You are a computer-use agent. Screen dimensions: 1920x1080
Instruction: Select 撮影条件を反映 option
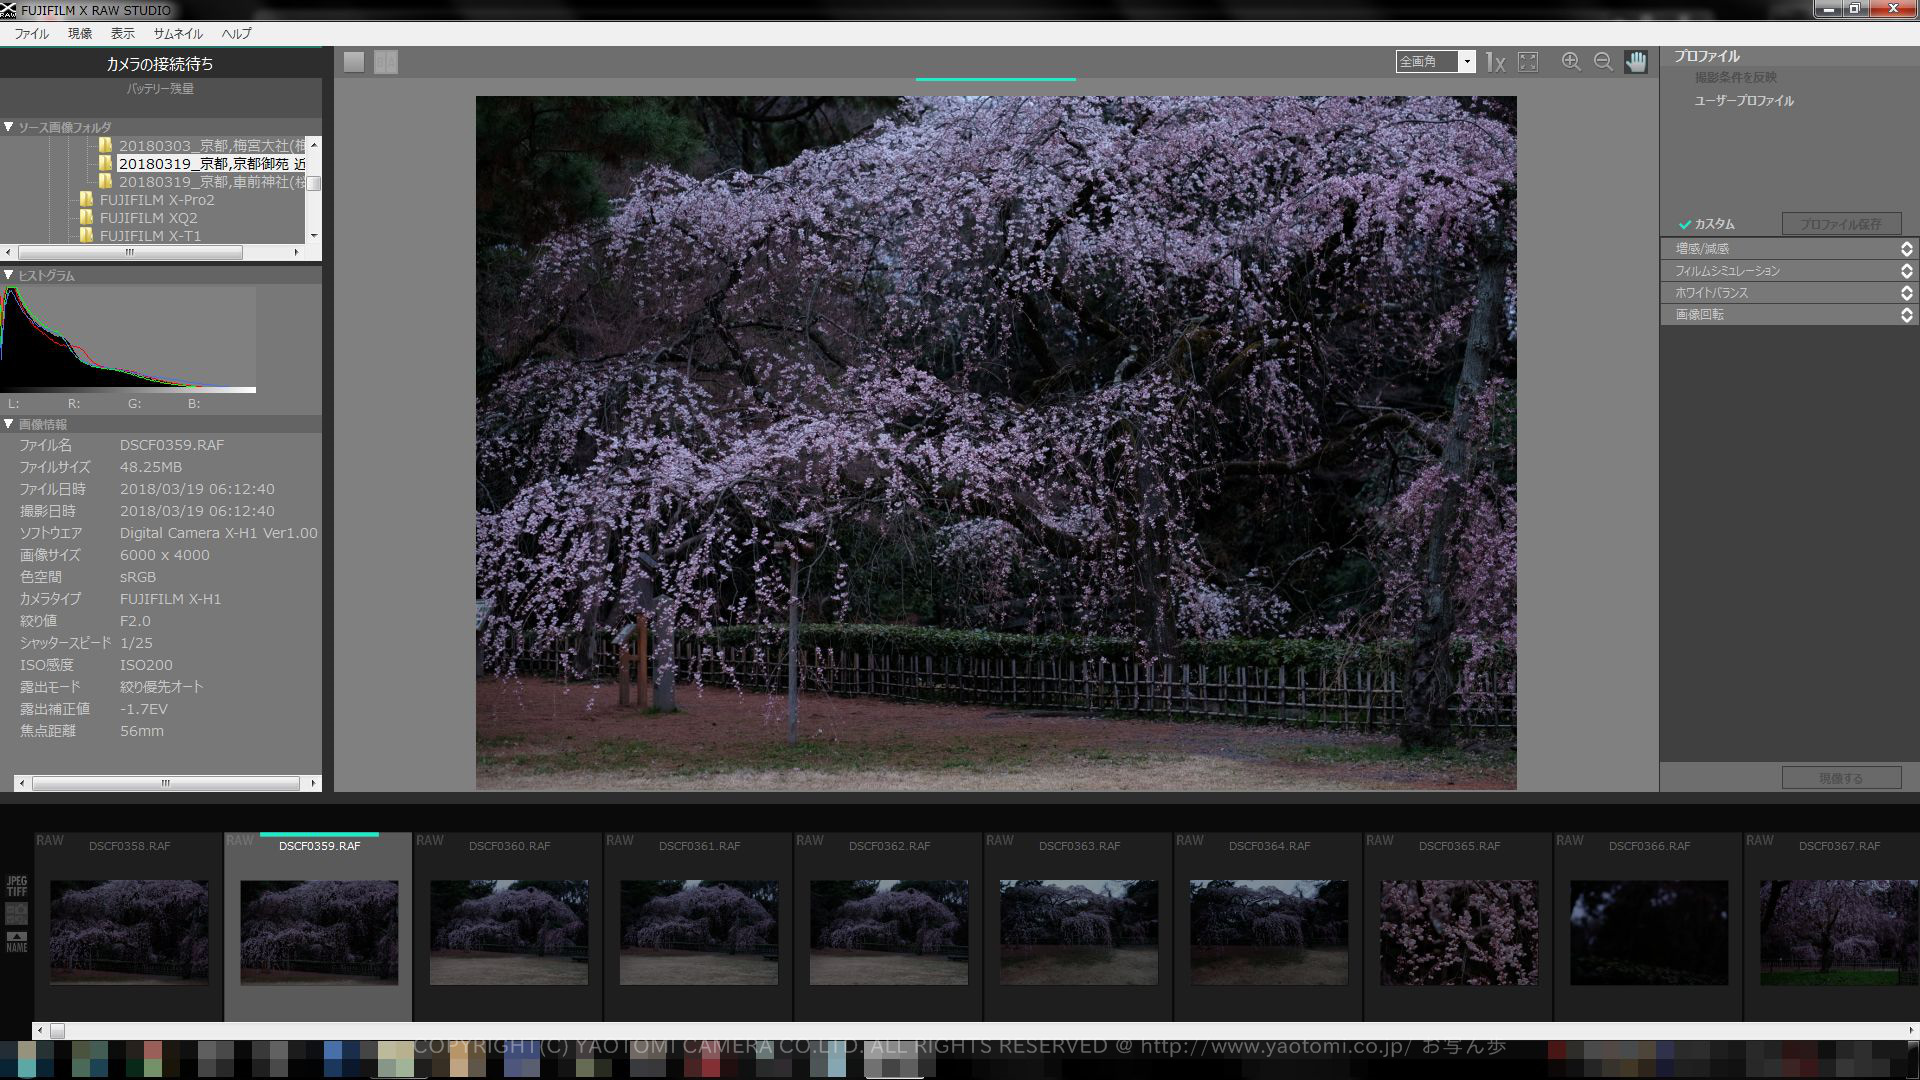(x=1736, y=78)
